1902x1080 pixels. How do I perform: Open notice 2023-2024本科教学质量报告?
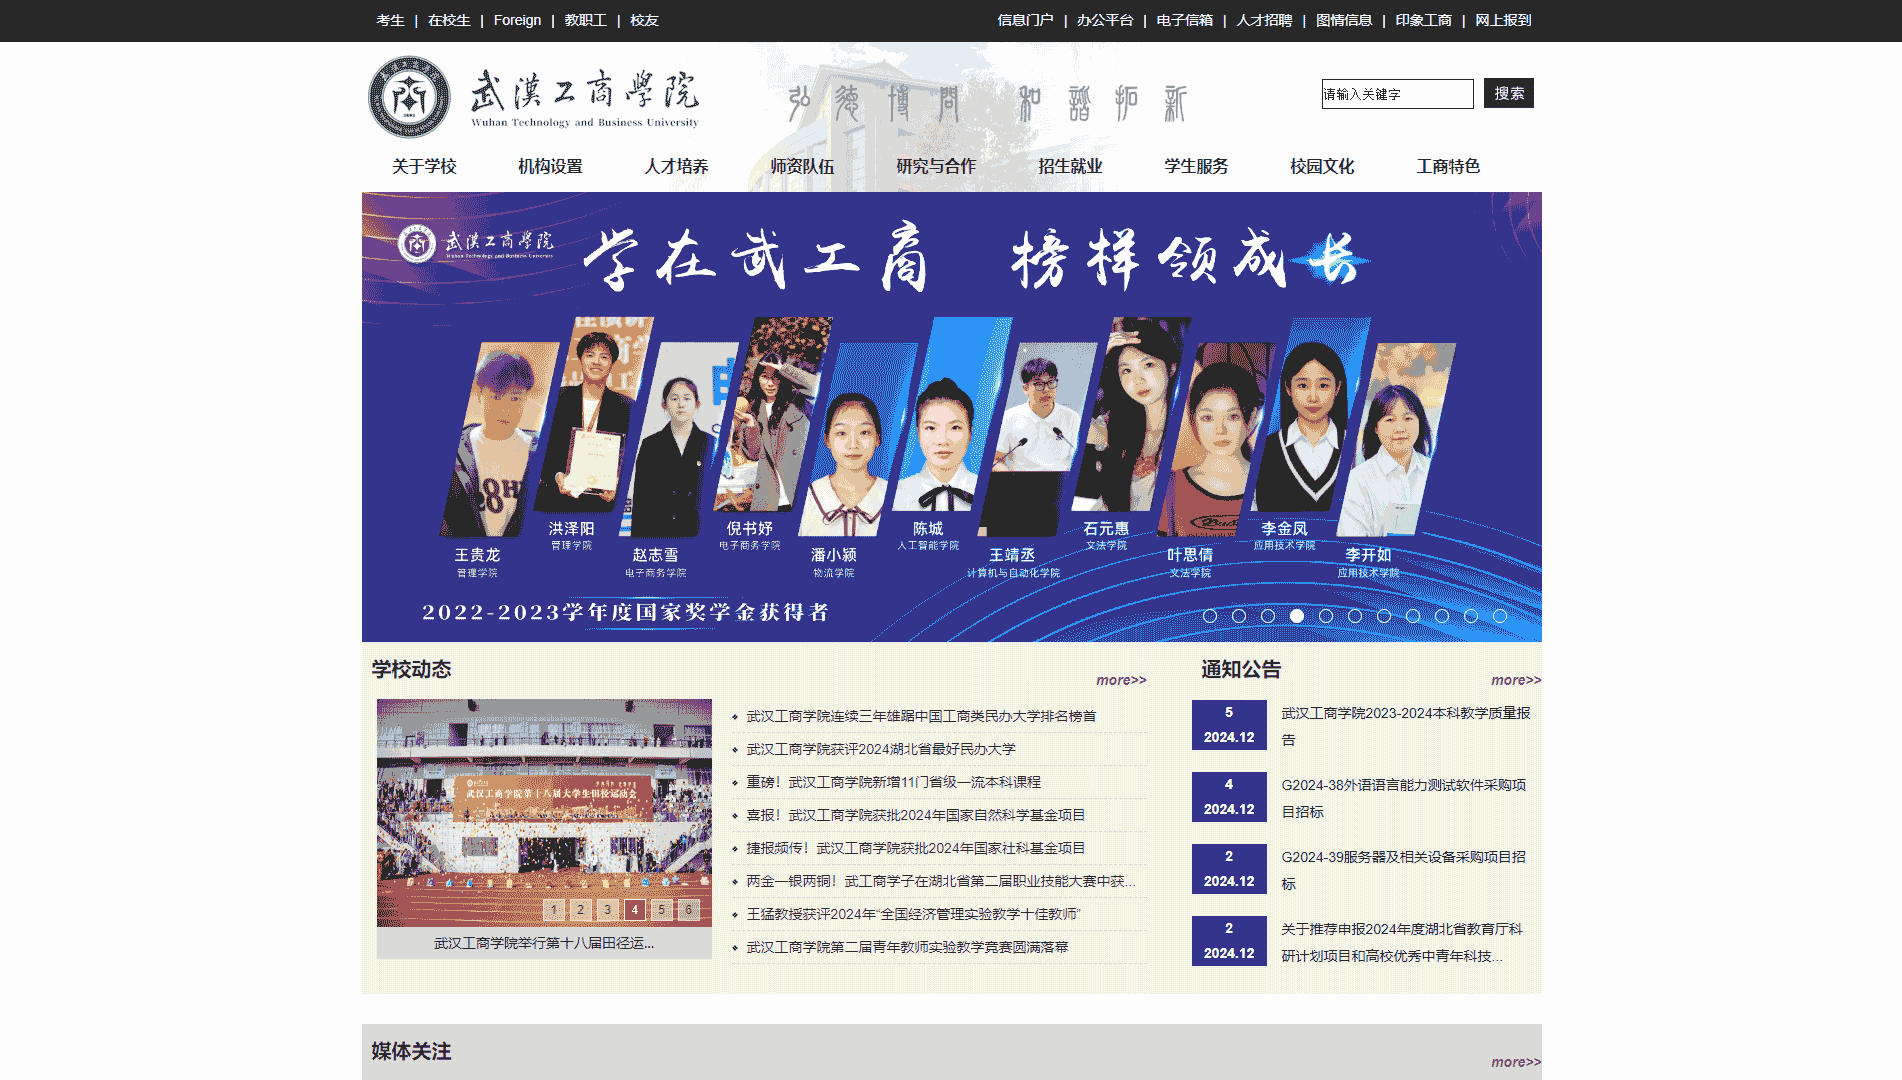pyautogui.click(x=1406, y=726)
